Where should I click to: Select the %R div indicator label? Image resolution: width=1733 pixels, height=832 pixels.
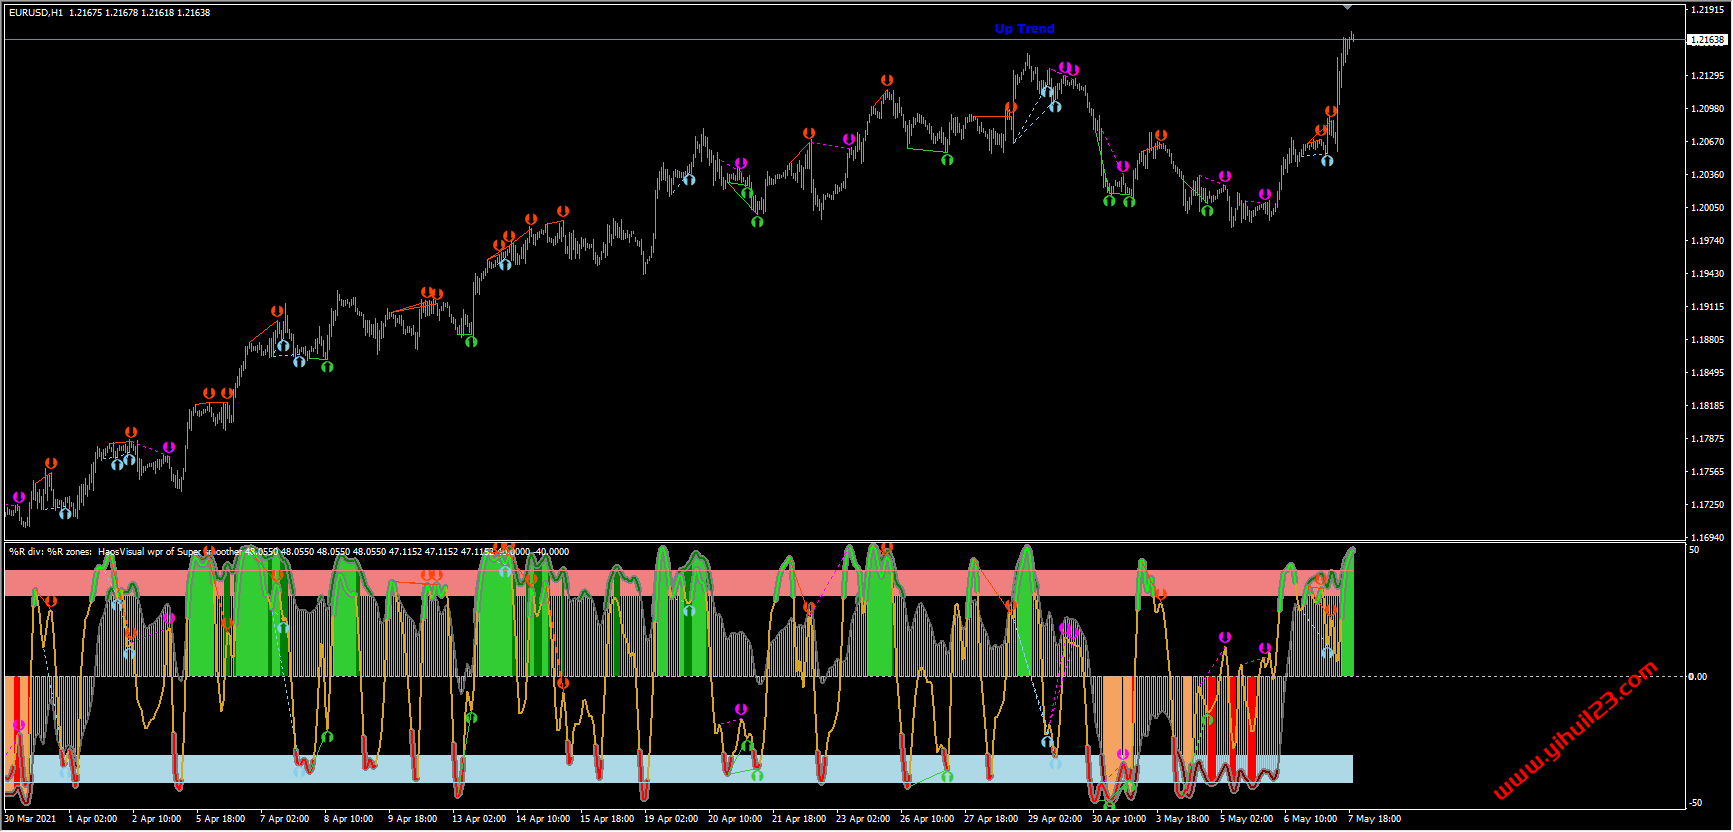coord(50,552)
